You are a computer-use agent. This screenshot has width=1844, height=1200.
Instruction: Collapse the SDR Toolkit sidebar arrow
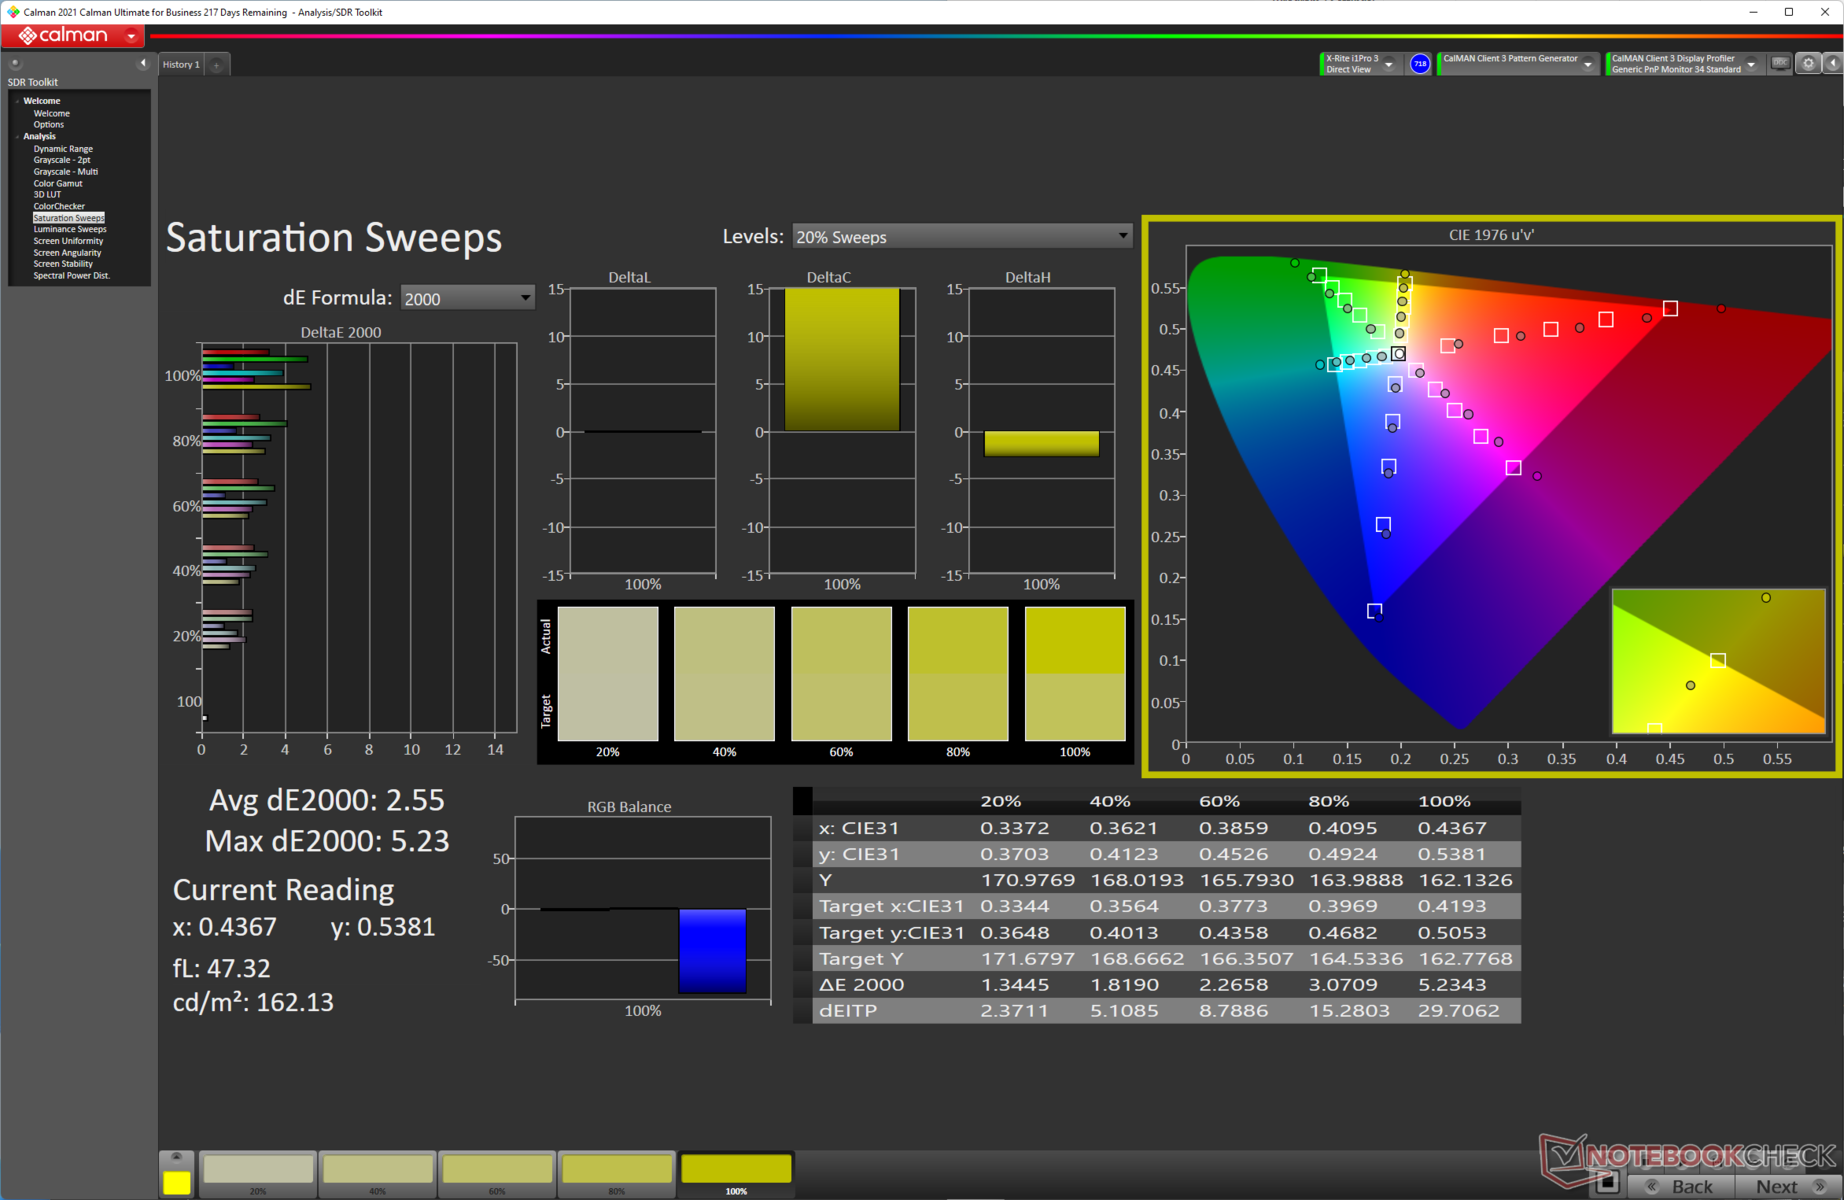[x=142, y=63]
